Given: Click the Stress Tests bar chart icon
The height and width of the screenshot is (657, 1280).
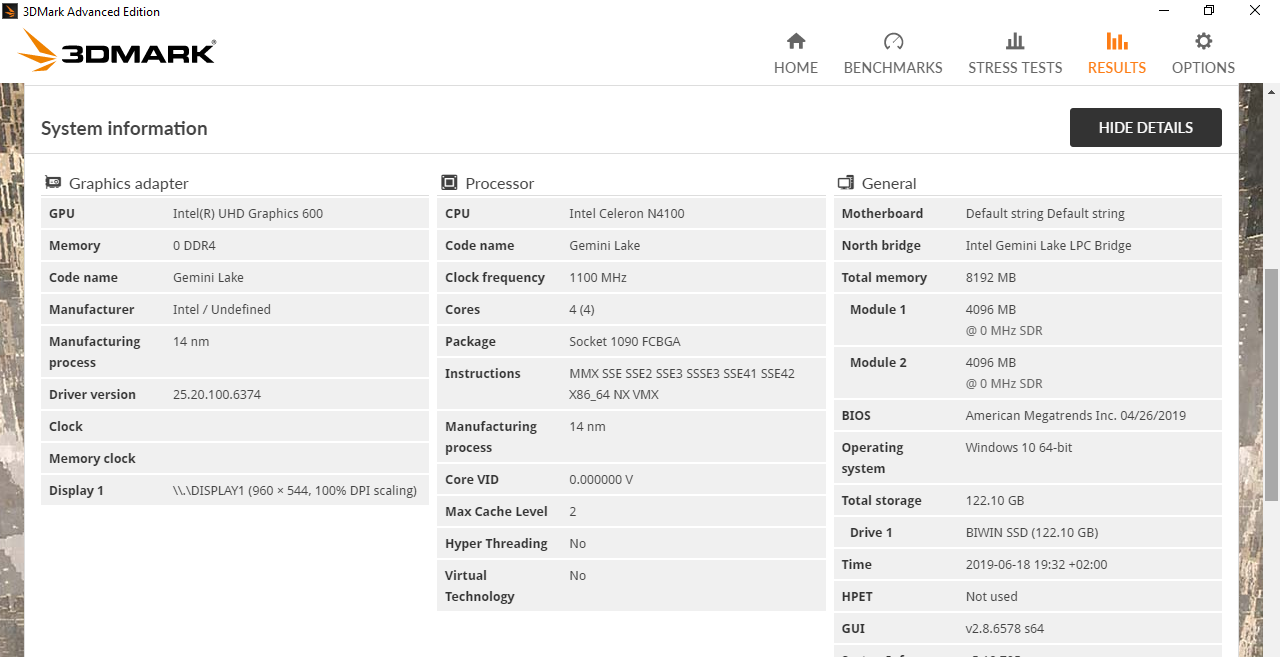Looking at the screenshot, I should point(1015,41).
